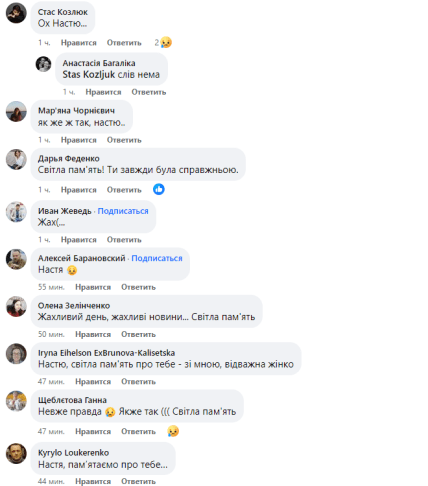Screen dimensions: 428x486
Task: Like Мар'яна Чорнієвич's comment
Action: pos(79,140)
